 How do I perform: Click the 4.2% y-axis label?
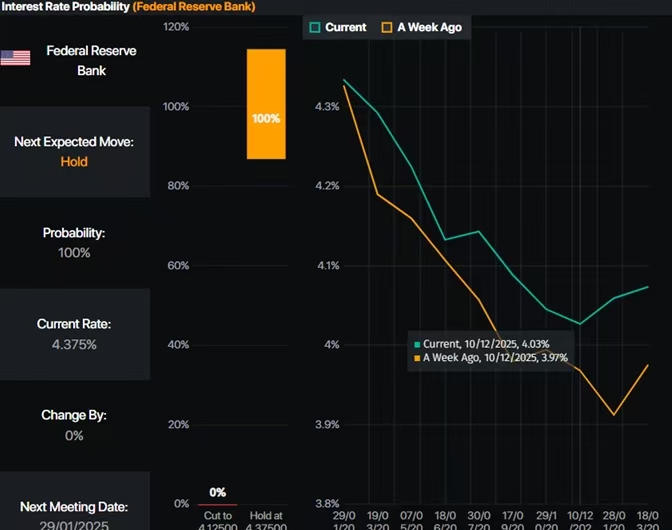[x=327, y=186]
